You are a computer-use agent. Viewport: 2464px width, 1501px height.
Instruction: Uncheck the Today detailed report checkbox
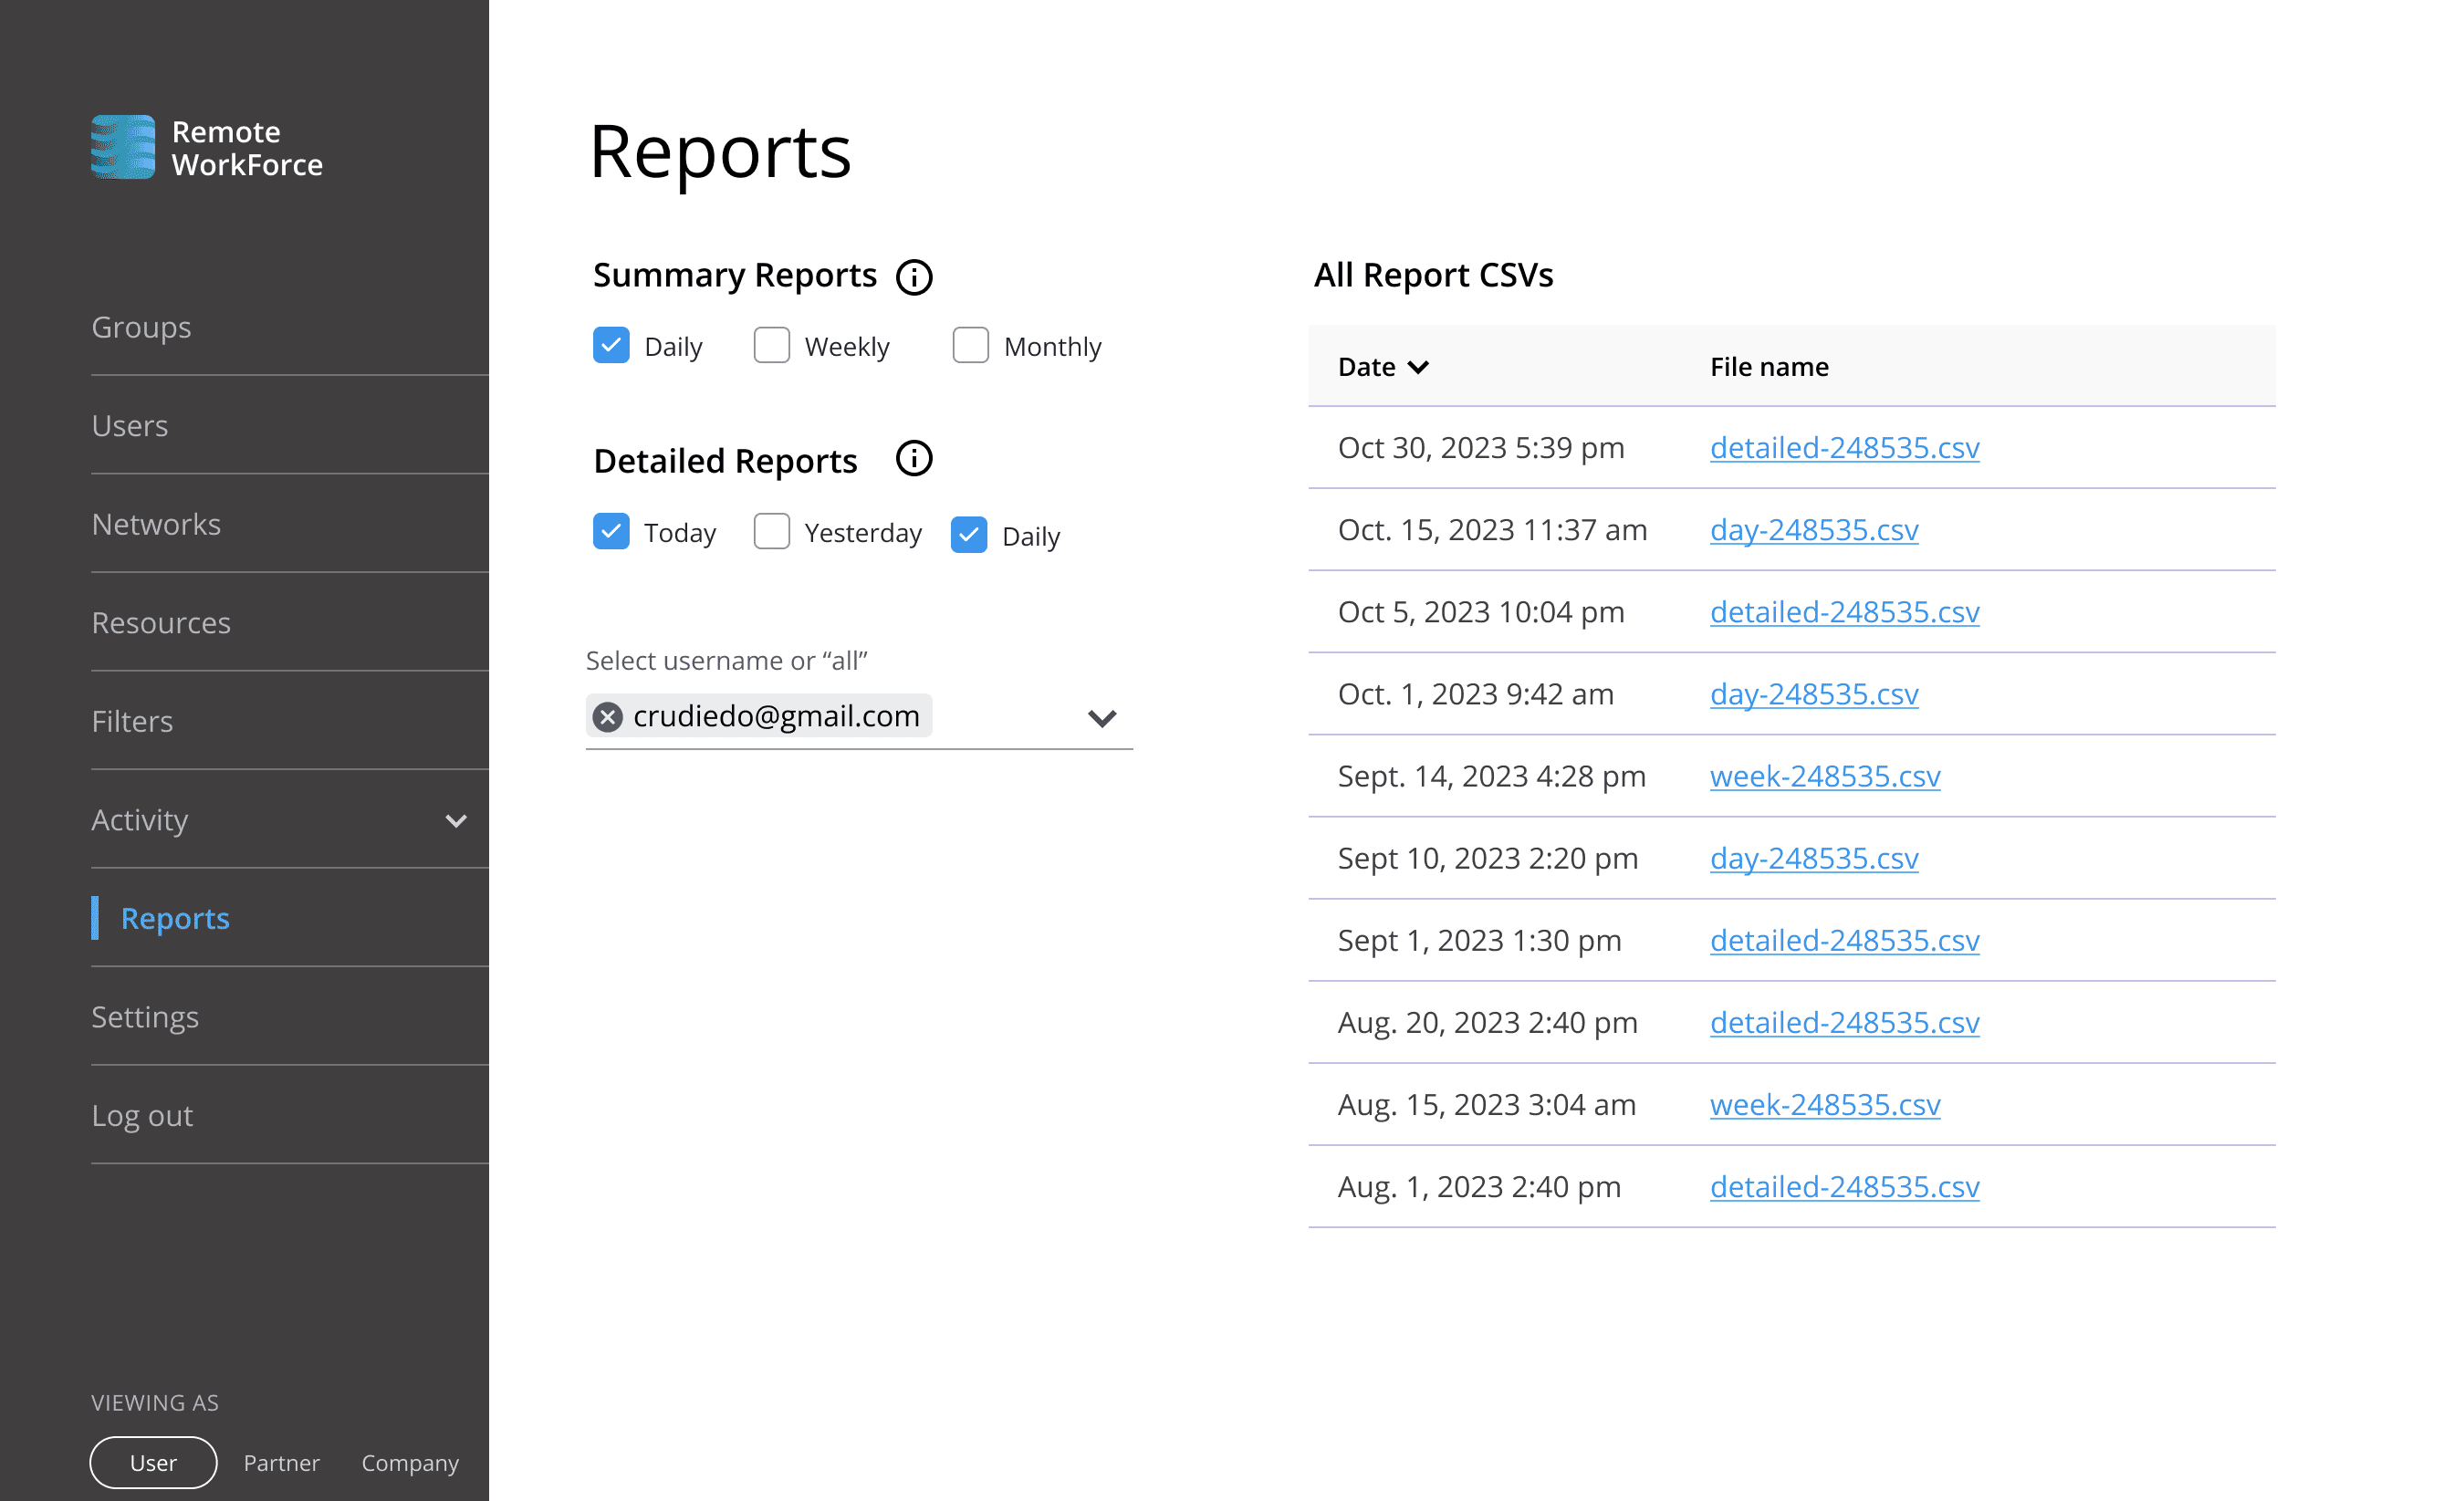click(x=611, y=531)
